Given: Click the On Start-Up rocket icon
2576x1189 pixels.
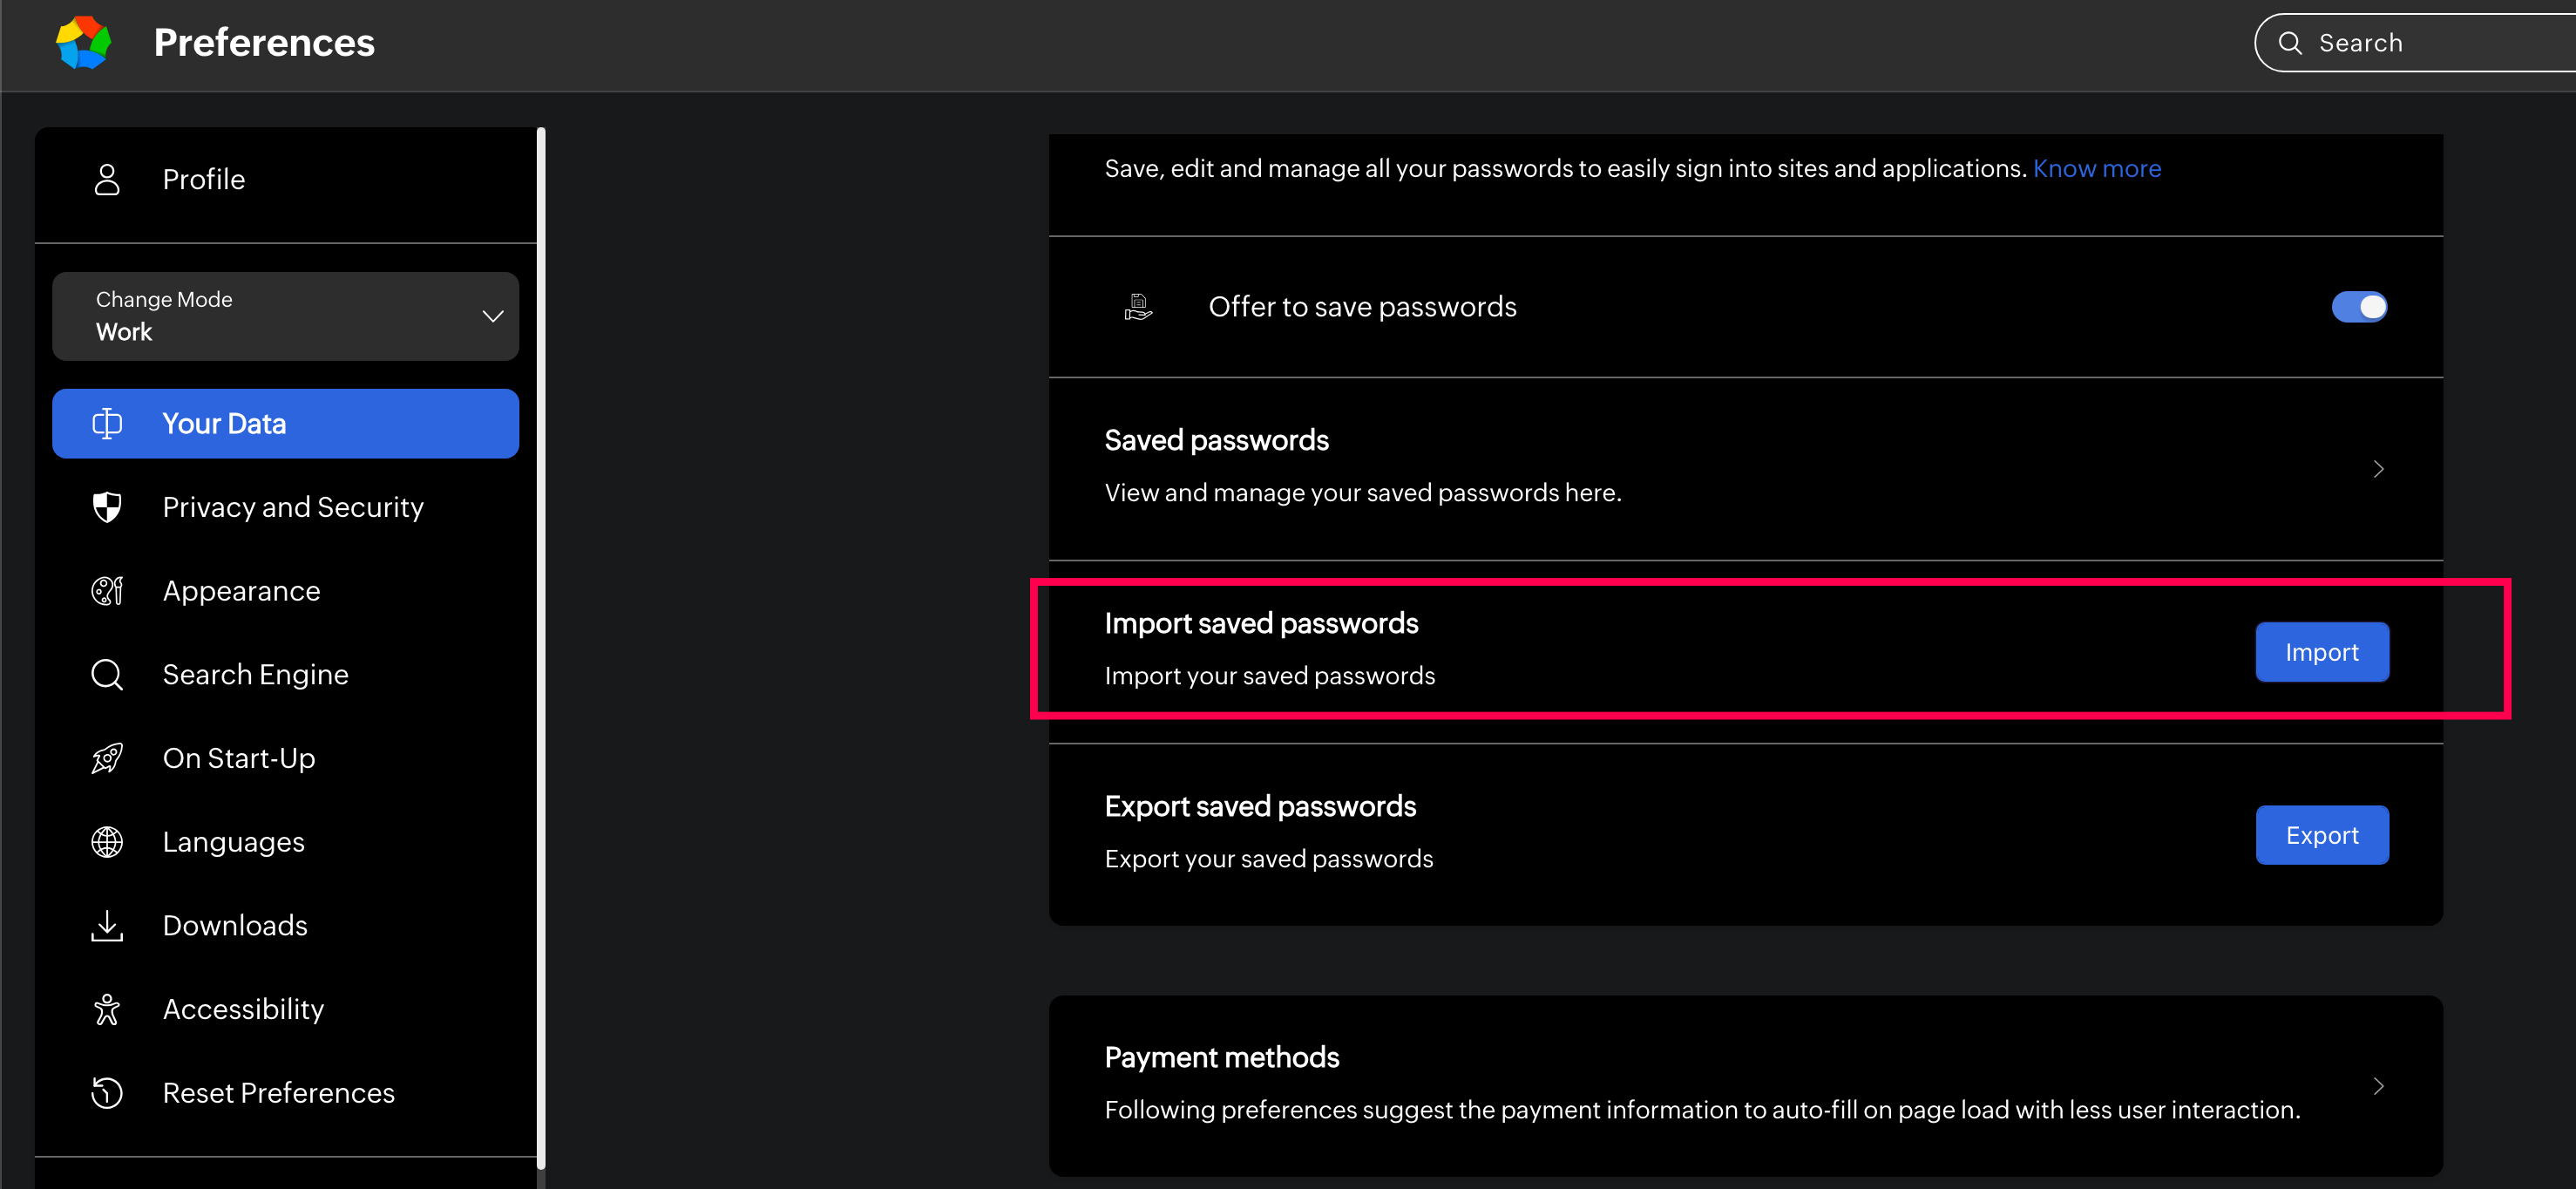Looking at the screenshot, I should tap(107, 758).
